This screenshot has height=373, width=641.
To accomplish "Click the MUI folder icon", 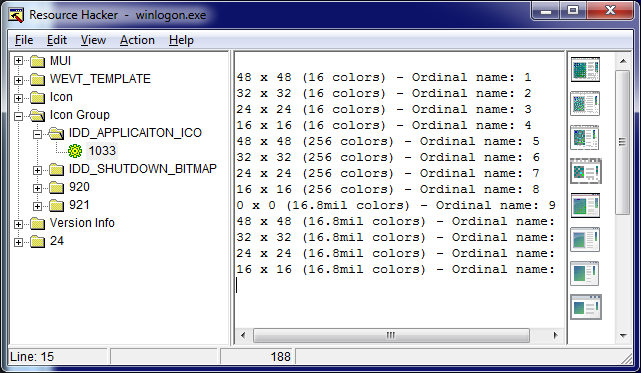I will (x=38, y=61).
